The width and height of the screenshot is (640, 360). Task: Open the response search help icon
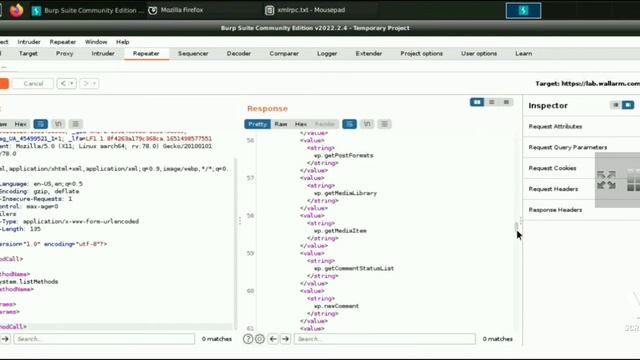[248, 339]
